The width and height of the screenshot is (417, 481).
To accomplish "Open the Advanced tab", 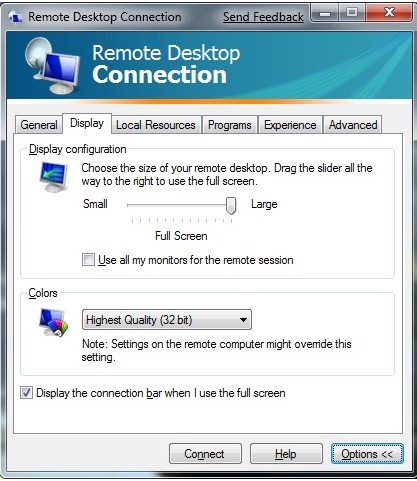I will click(x=353, y=125).
